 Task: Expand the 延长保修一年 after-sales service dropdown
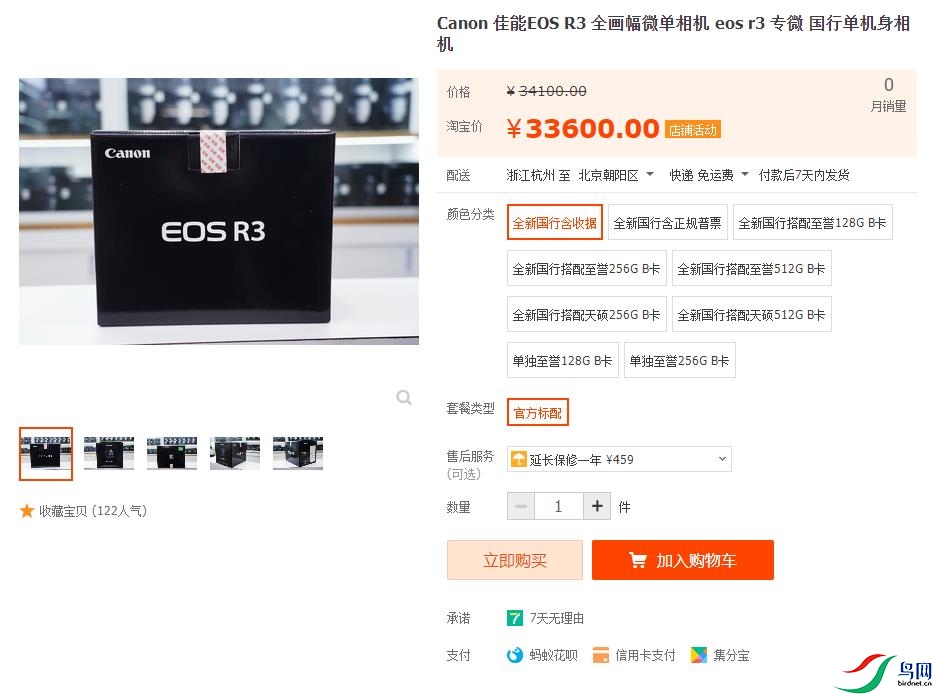pyautogui.click(x=619, y=459)
